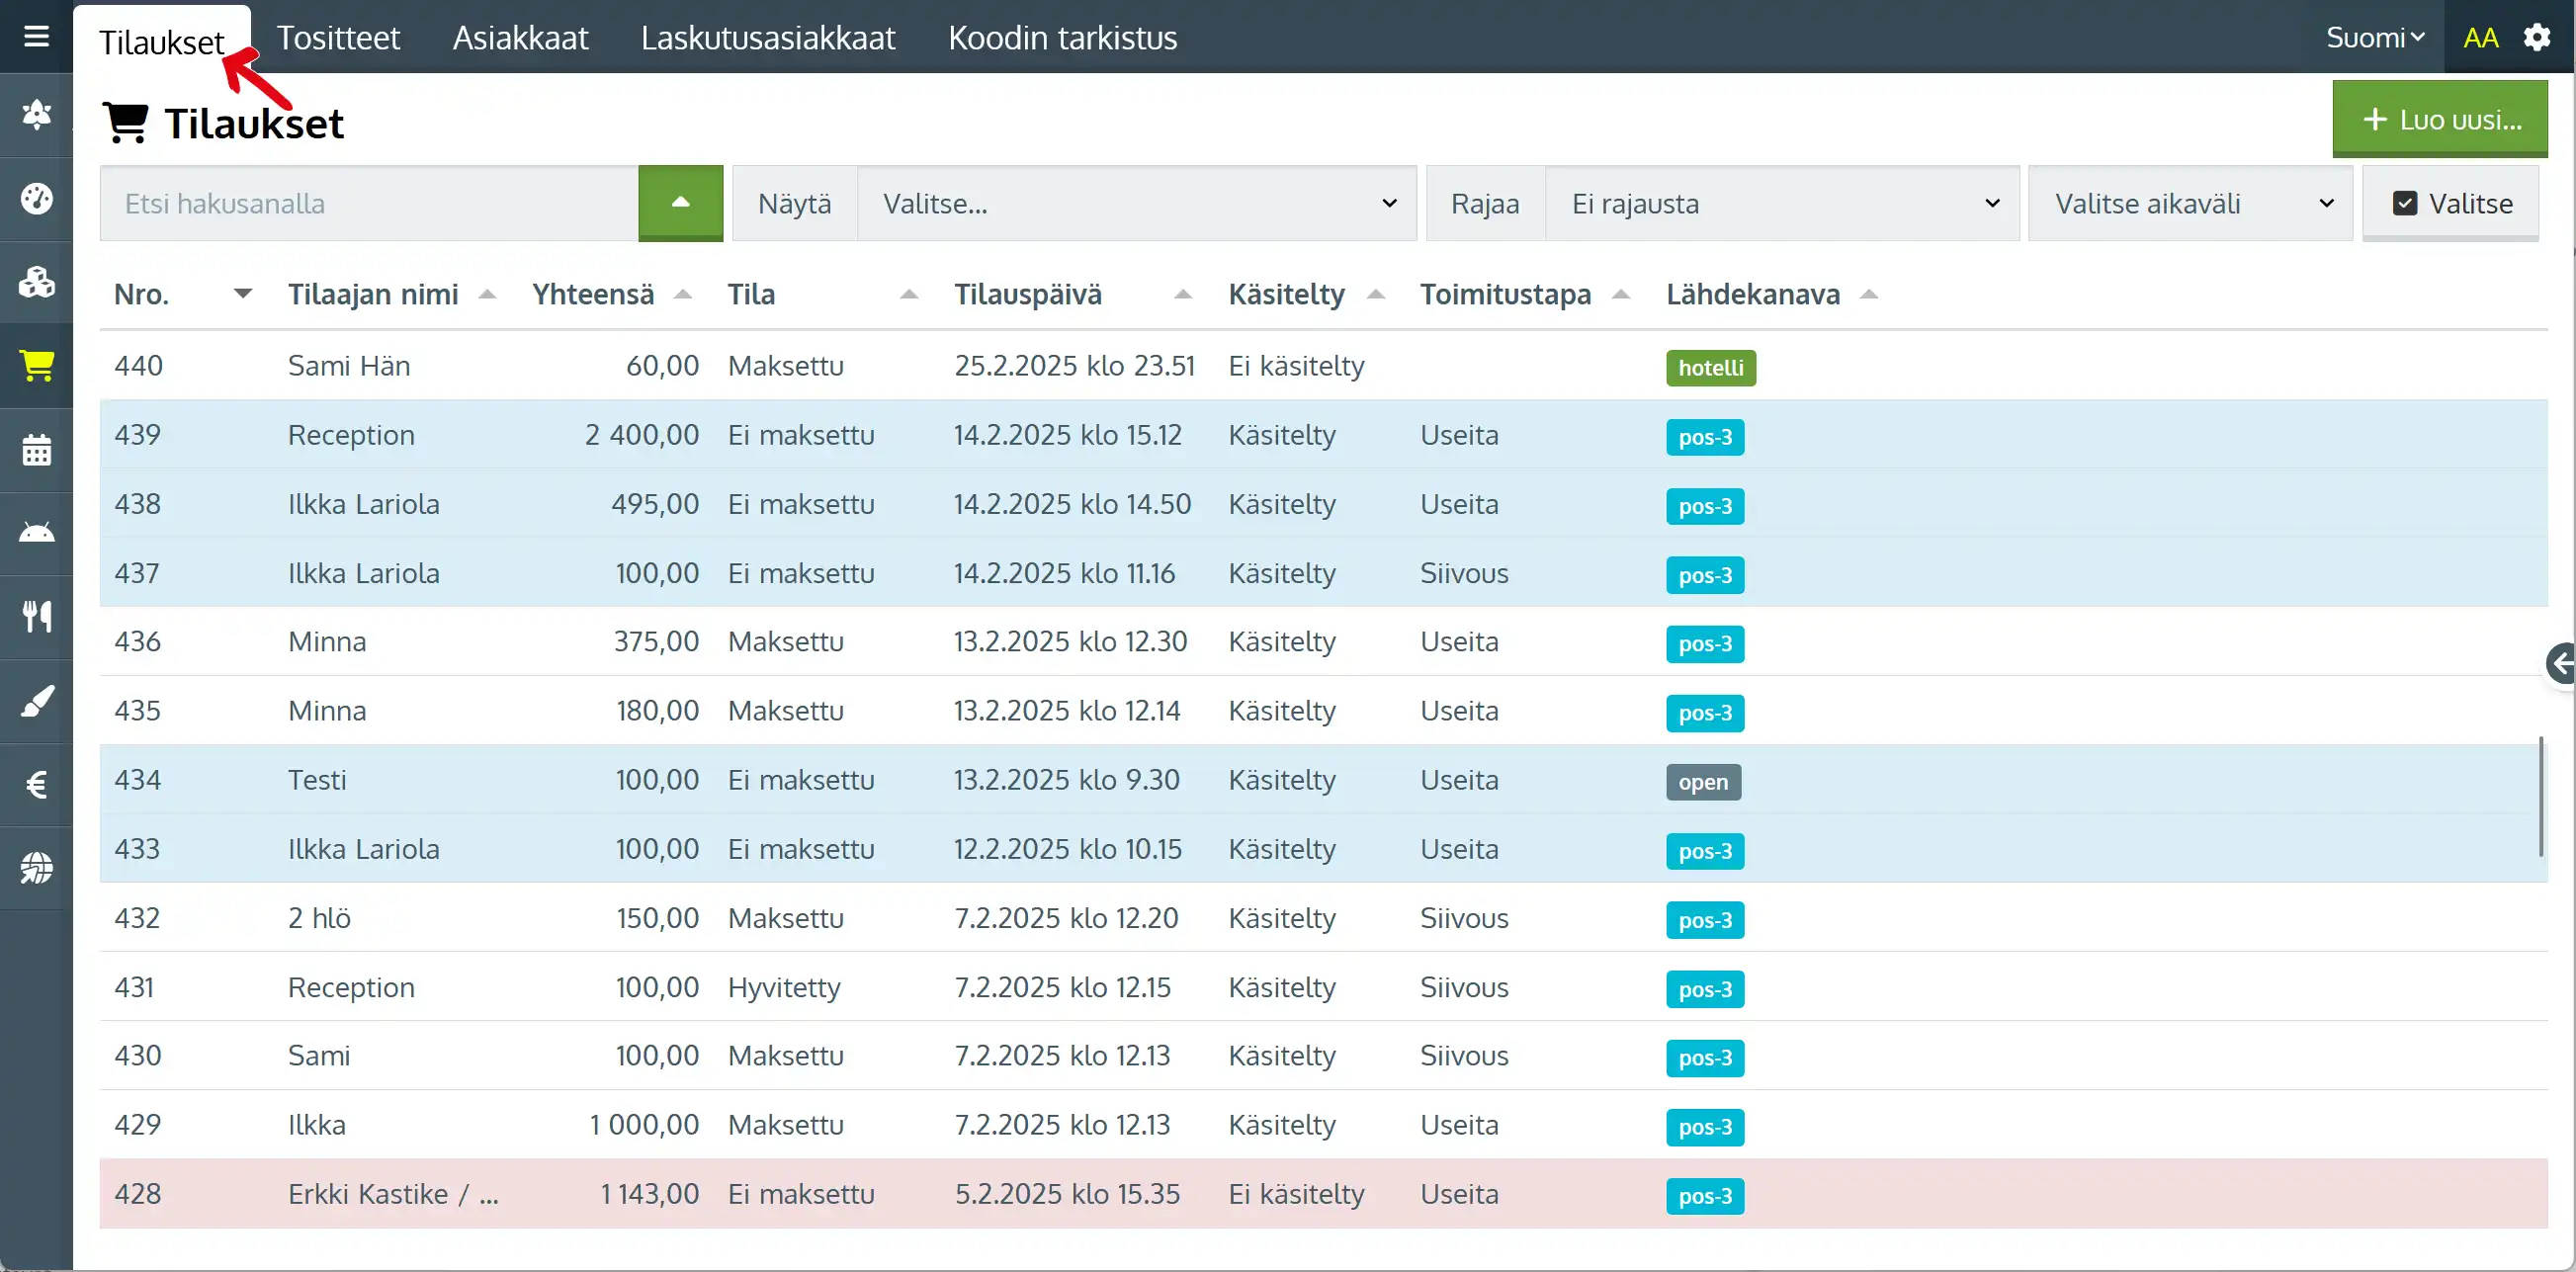Open the Laskutusasiakkaat tab
Viewport: 2576px width, 1272px height.
[768, 37]
